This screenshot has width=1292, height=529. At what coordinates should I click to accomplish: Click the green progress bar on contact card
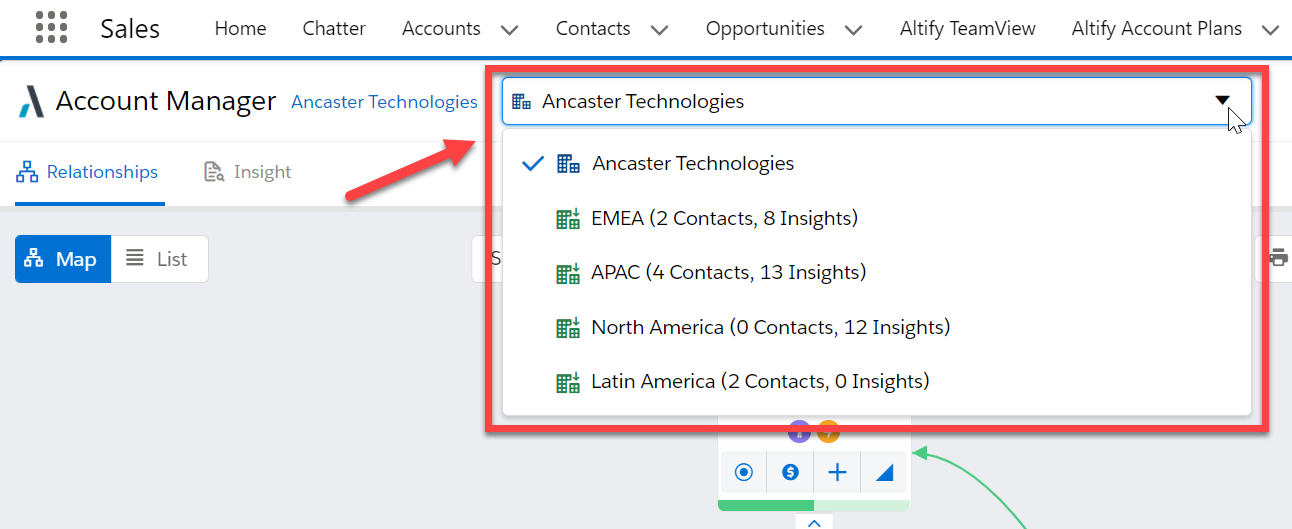814,505
